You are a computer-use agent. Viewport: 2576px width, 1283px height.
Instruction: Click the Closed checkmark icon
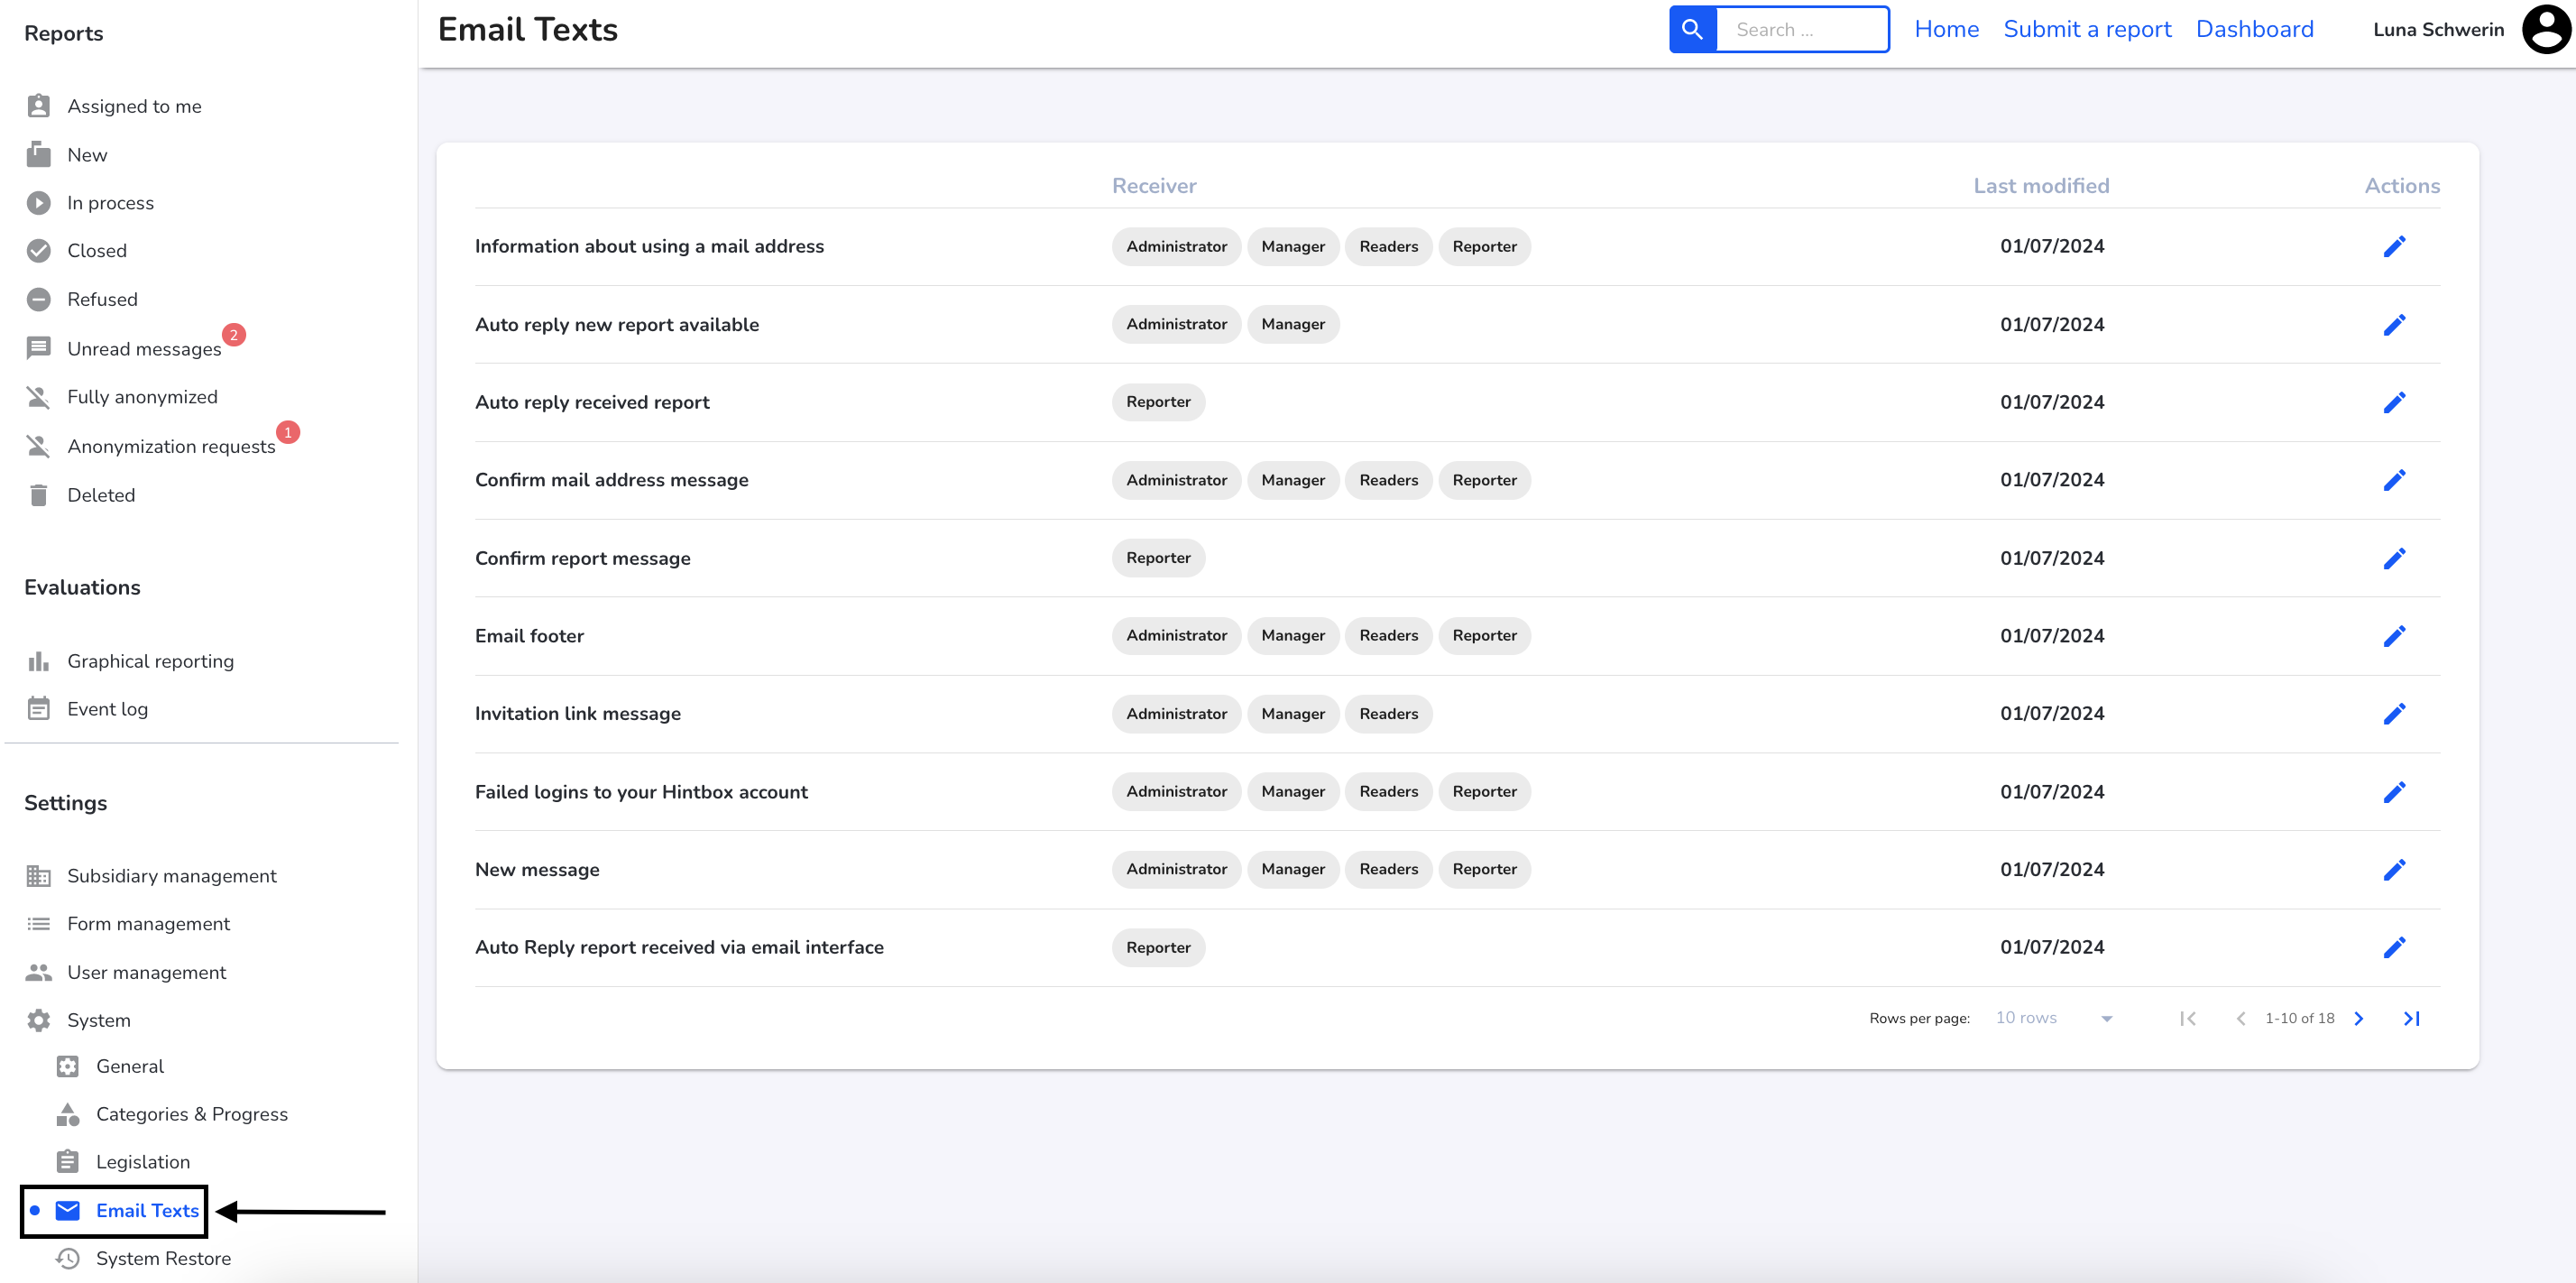coord(39,251)
